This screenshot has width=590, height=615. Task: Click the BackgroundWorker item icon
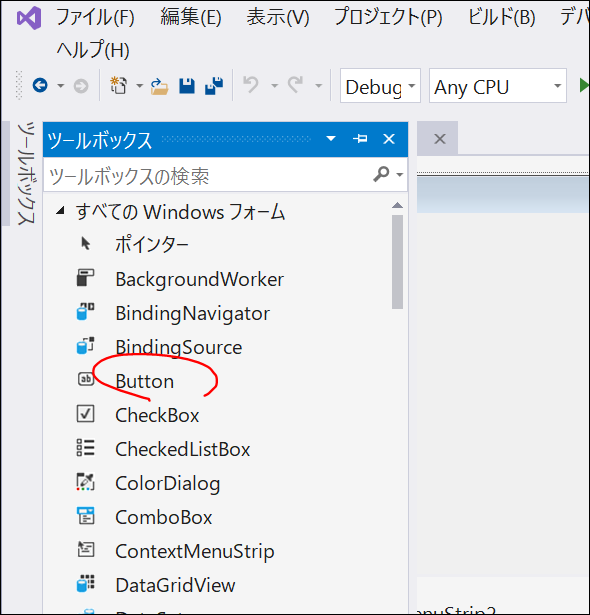tap(86, 278)
